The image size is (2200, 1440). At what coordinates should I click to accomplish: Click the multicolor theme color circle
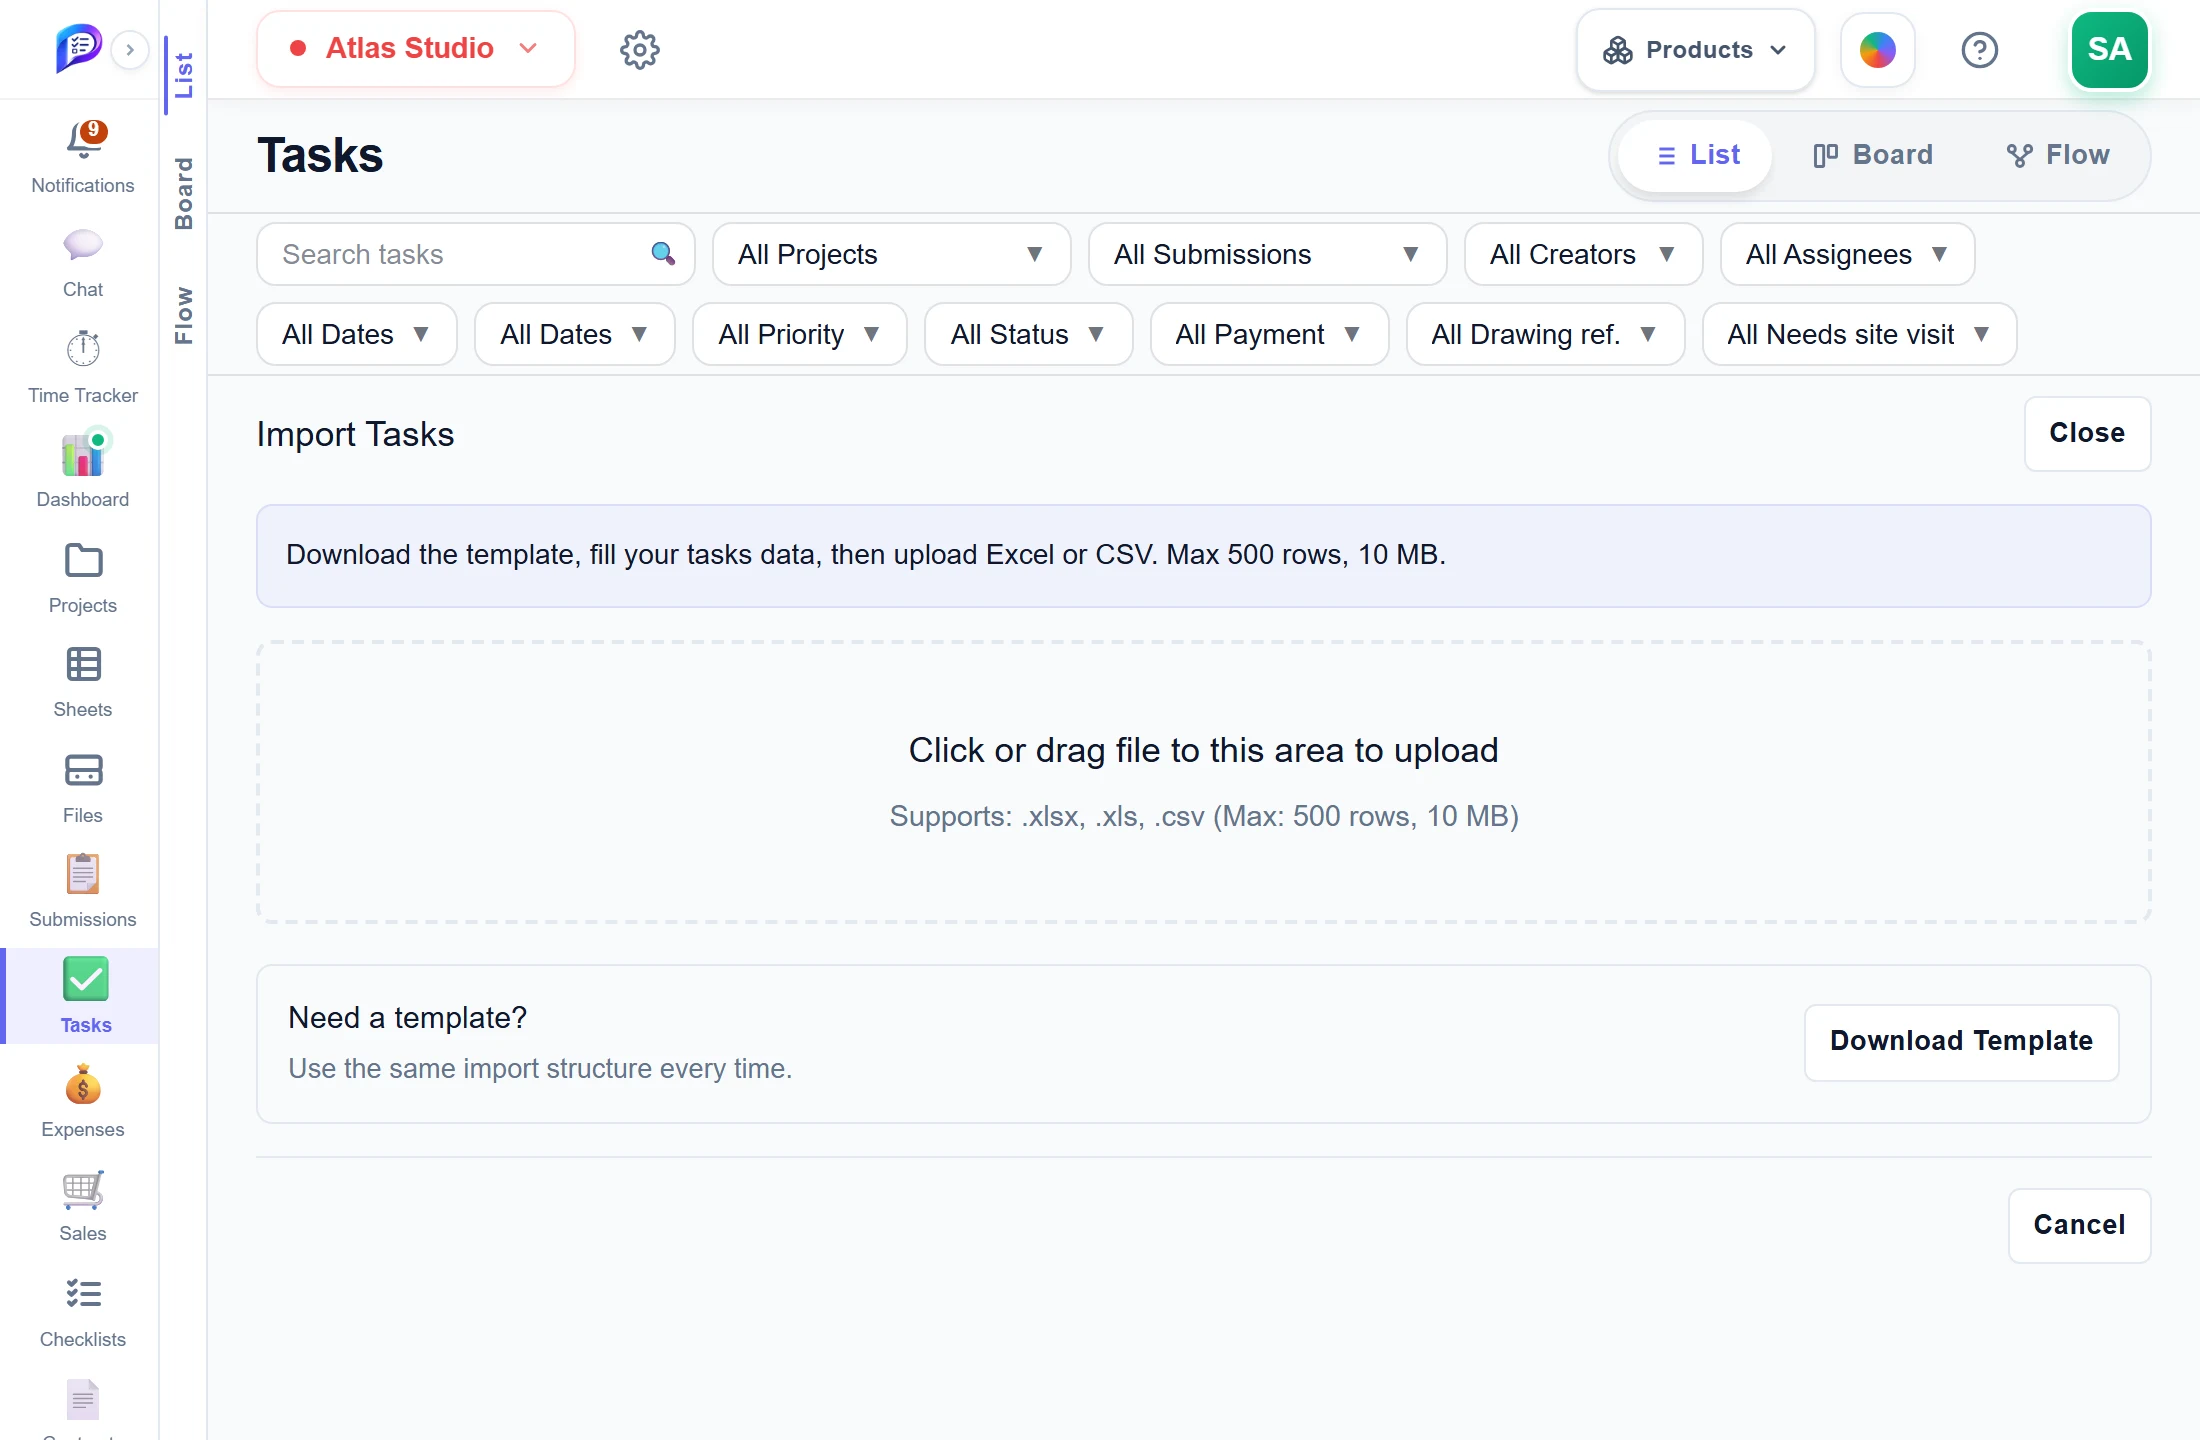[x=1878, y=50]
